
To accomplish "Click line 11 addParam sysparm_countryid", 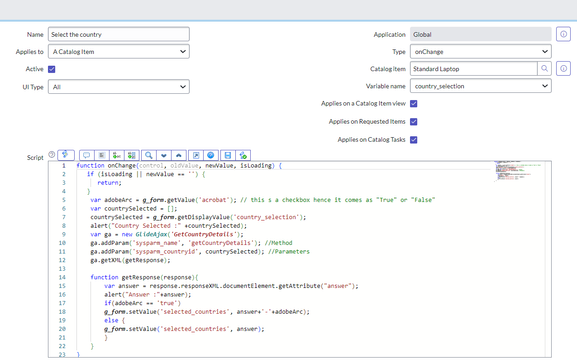I will (200, 252).
